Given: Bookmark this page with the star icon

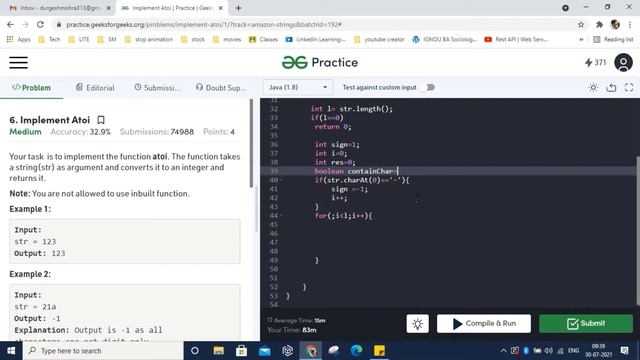Looking at the screenshot, I should [x=581, y=24].
